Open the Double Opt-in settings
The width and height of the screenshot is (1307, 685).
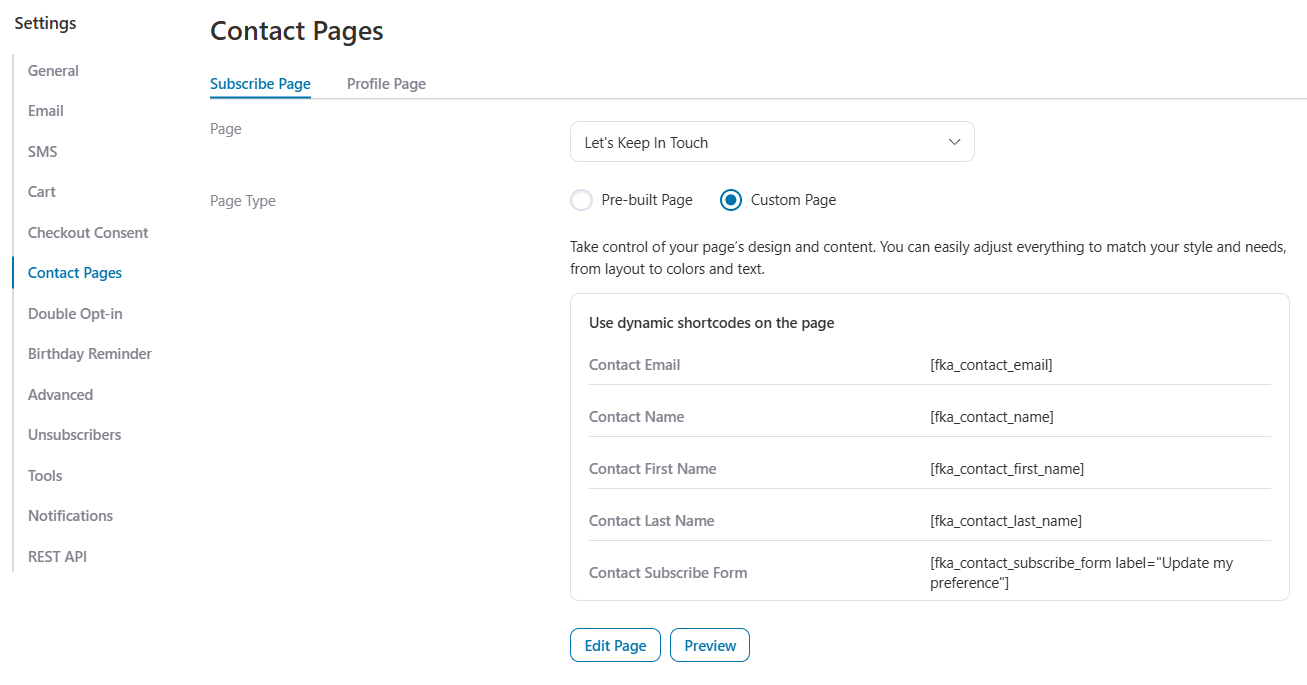[x=75, y=313]
